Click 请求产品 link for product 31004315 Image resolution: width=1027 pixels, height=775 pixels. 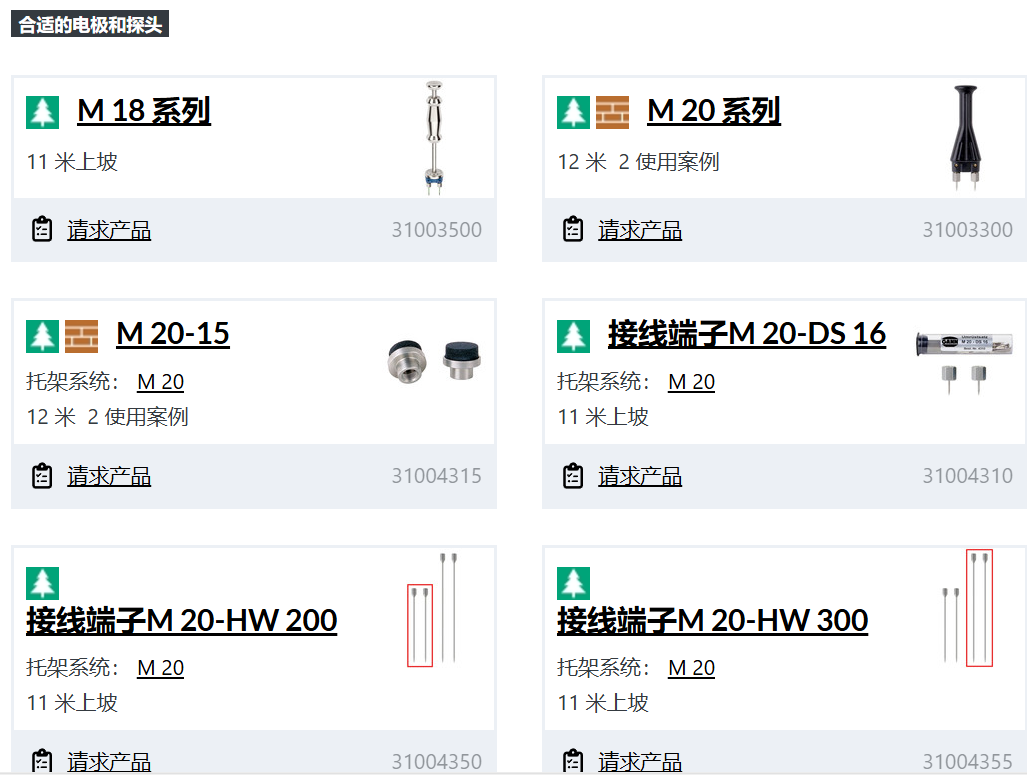(x=109, y=477)
